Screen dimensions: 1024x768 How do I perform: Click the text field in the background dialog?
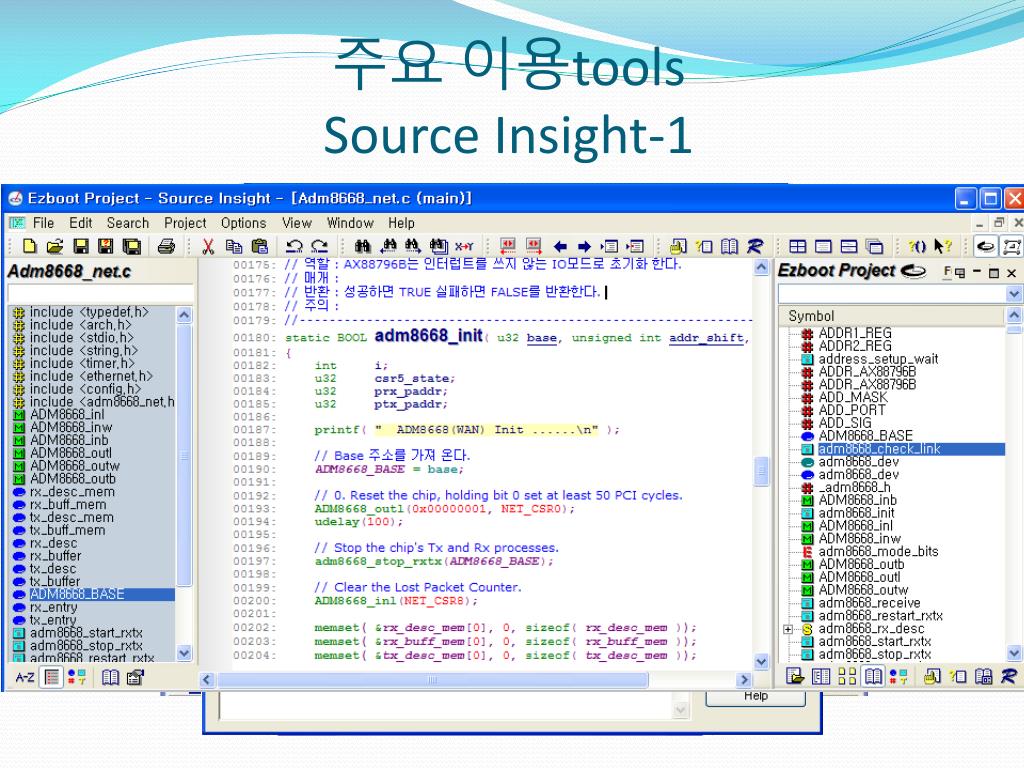pos(445,705)
